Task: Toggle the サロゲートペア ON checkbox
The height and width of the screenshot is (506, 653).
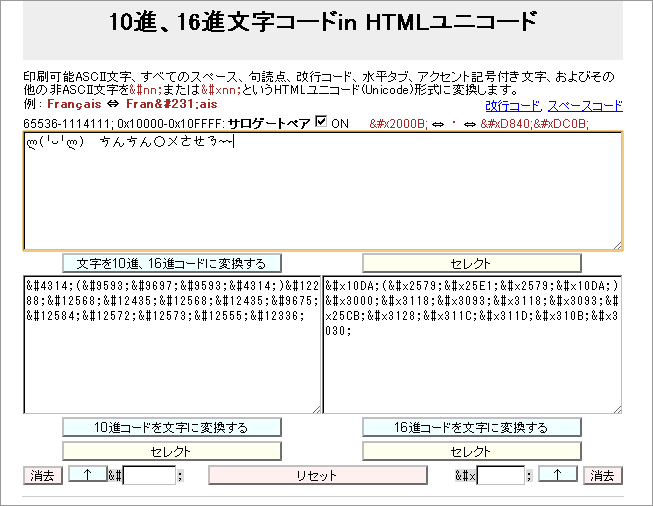Action: (321, 122)
